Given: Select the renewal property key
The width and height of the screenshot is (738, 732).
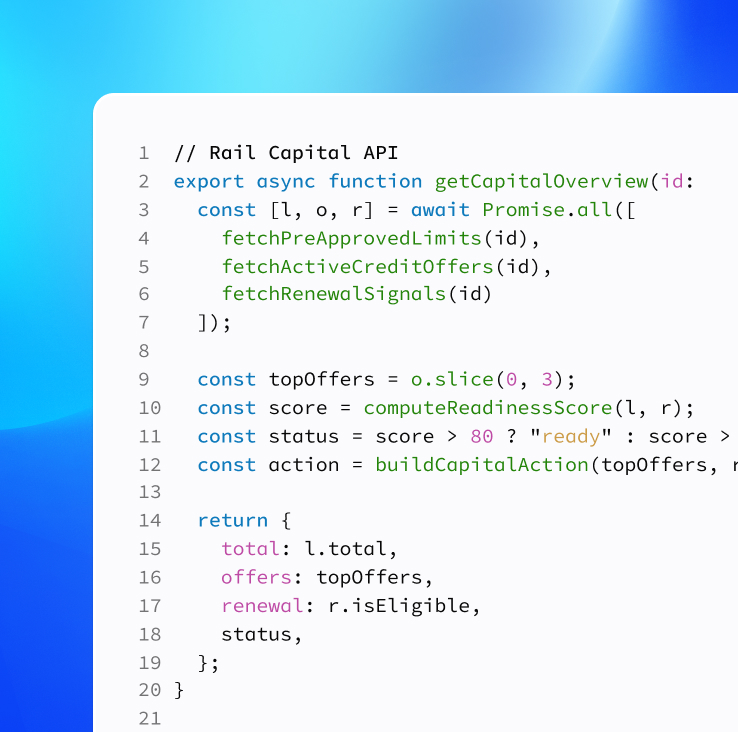Looking at the screenshot, I should [x=263, y=606].
